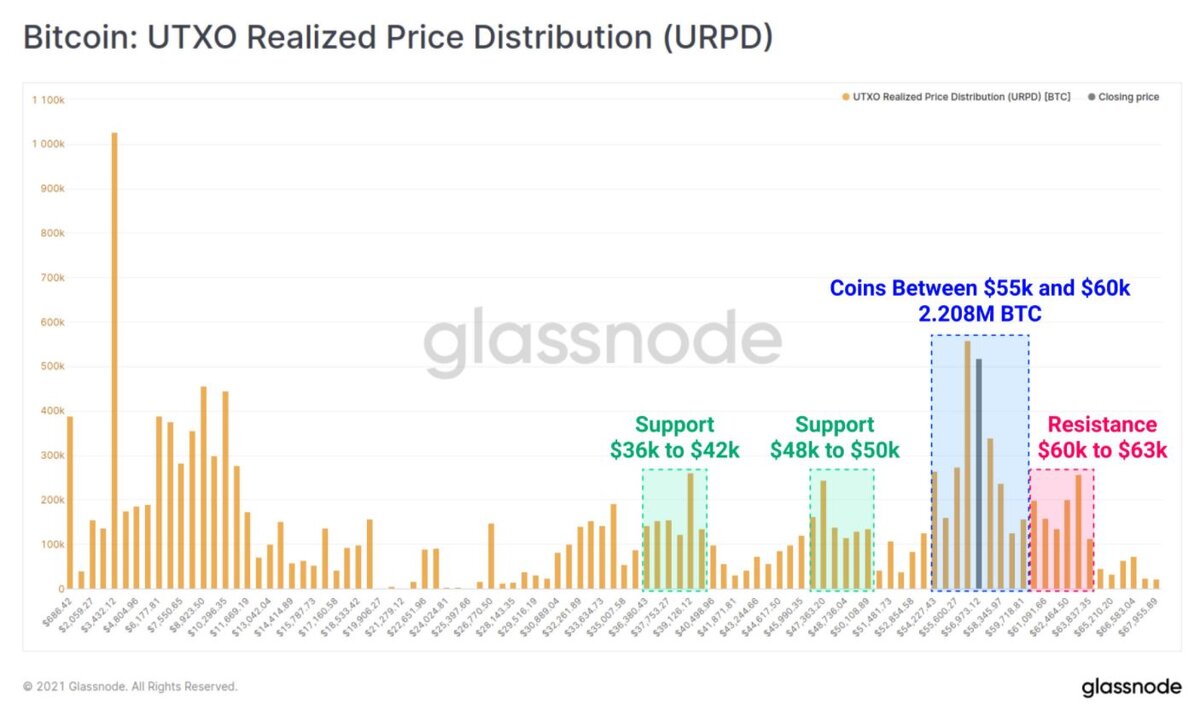Click the glassnode logo at bottom right
The width and height of the screenshot is (1200, 716).
1129,688
